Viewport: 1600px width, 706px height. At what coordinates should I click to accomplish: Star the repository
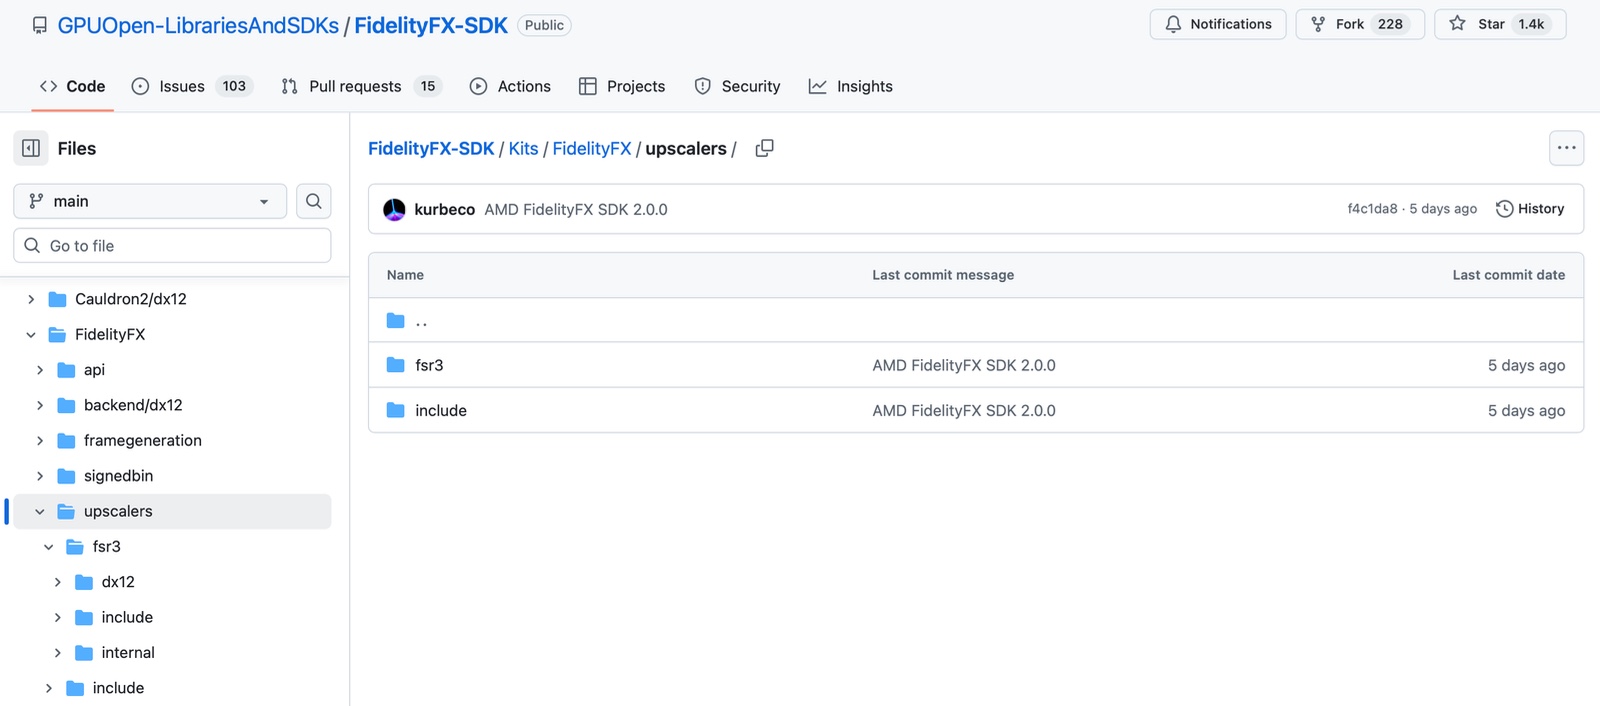[1500, 24]
